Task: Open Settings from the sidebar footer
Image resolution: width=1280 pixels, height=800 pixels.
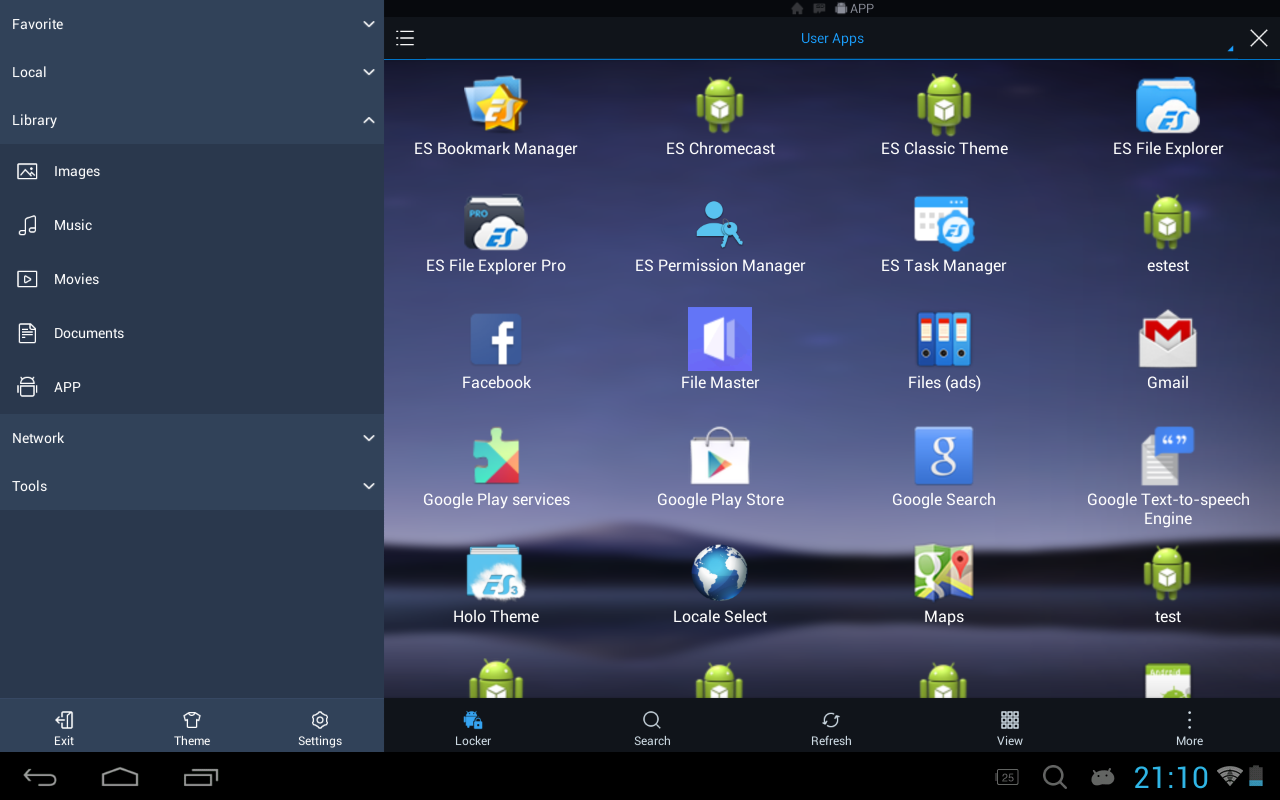Action: tap(320, 727)
